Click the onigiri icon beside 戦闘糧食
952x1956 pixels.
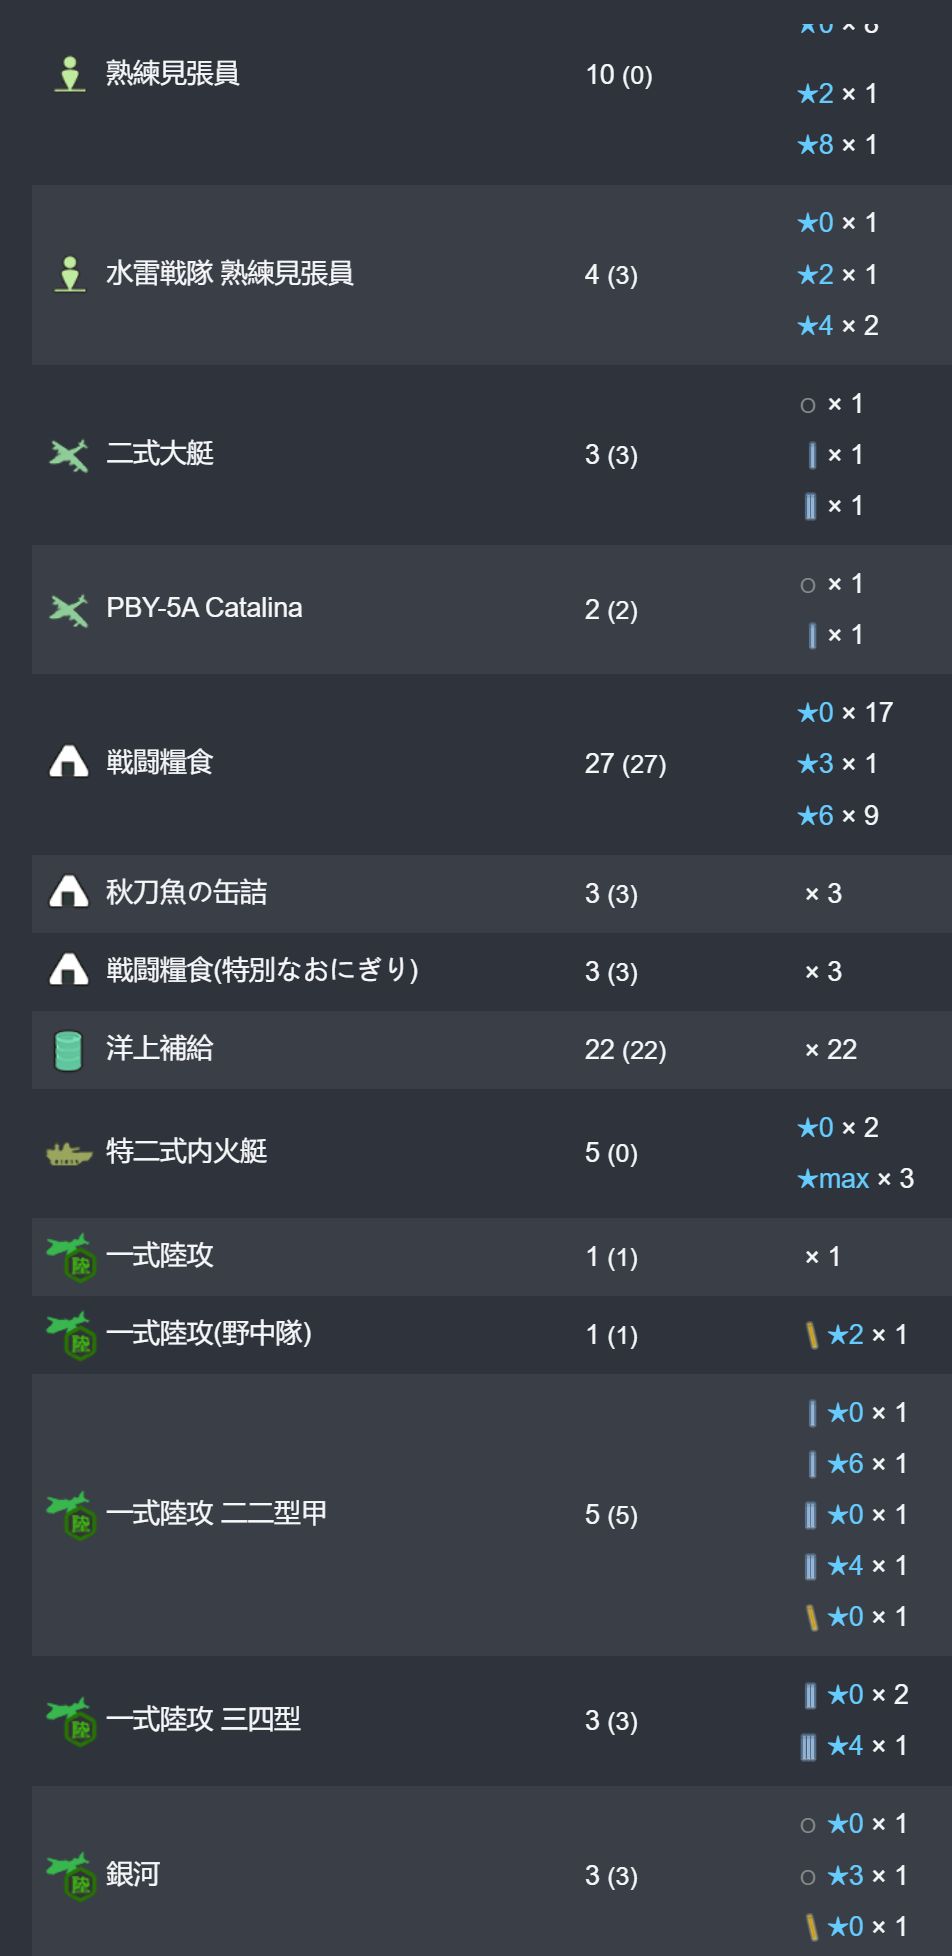click(x=69, y=762)
